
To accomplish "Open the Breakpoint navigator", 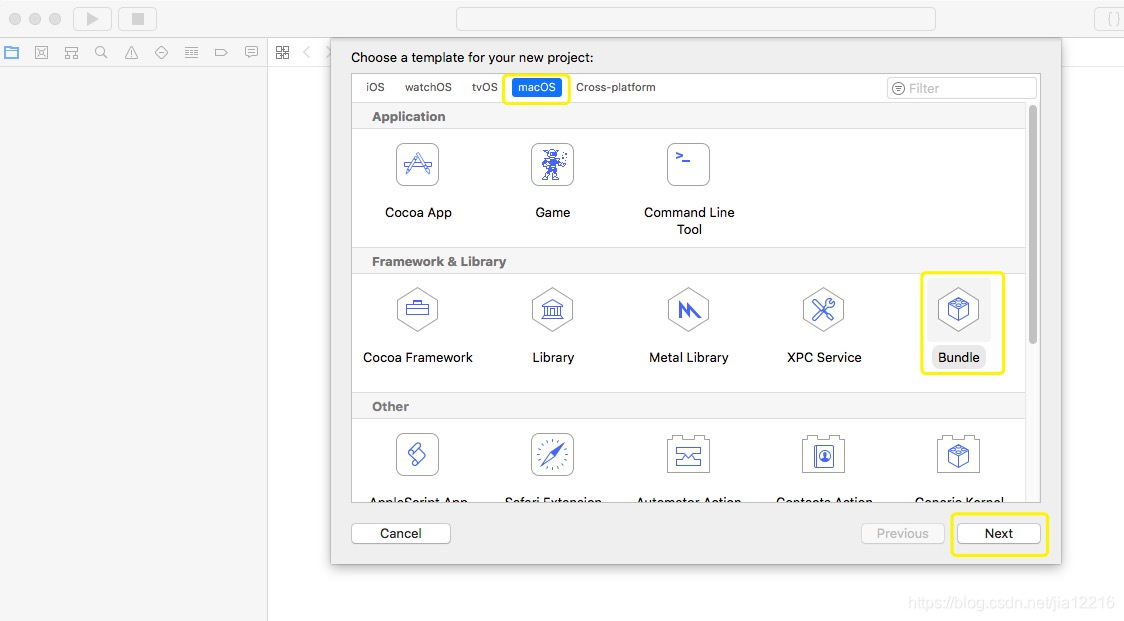I will [221, 52].
